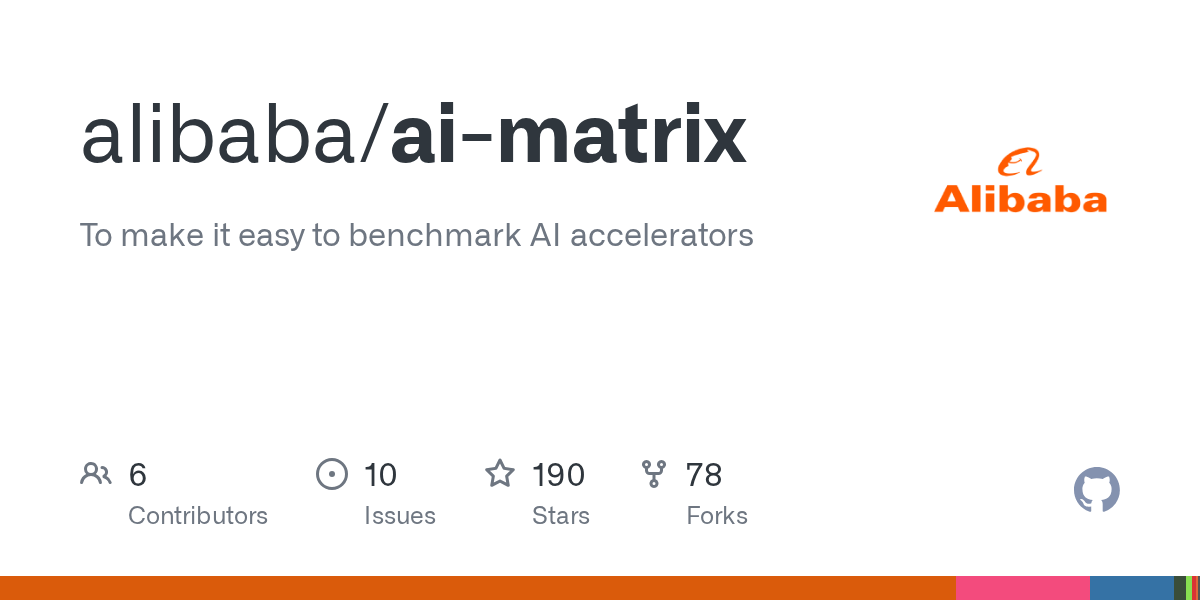Image resolution: width=1200 pixels, height=600 pixels.
Task: Click the repository description text
Action: pos(416,235)
